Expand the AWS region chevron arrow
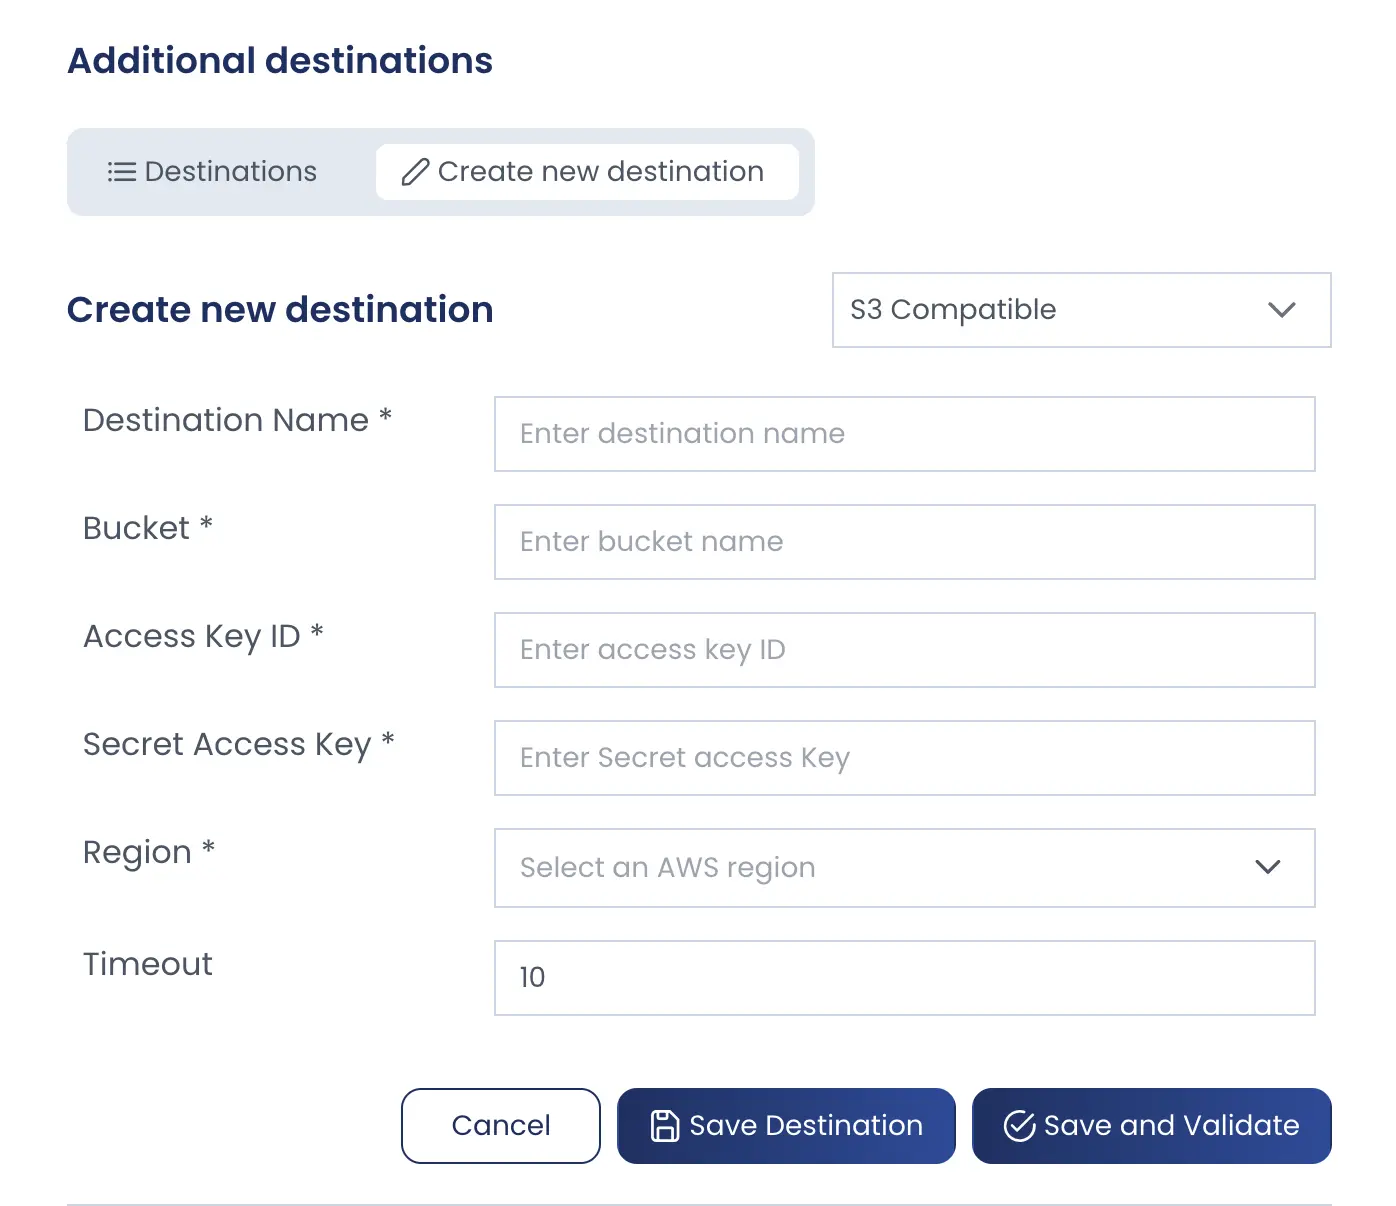The height and width of the screenshot is (1206, 1396). (1267, 867)
